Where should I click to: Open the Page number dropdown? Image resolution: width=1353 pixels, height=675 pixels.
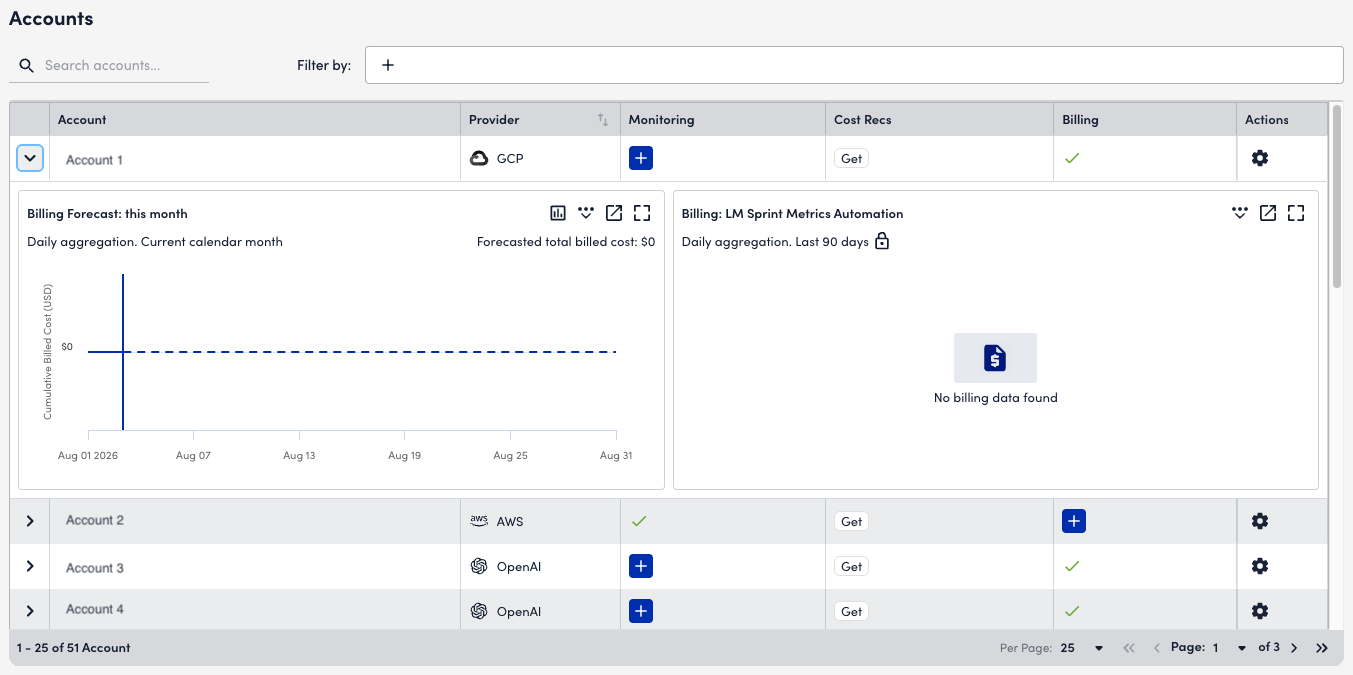tap(1230, 648)
